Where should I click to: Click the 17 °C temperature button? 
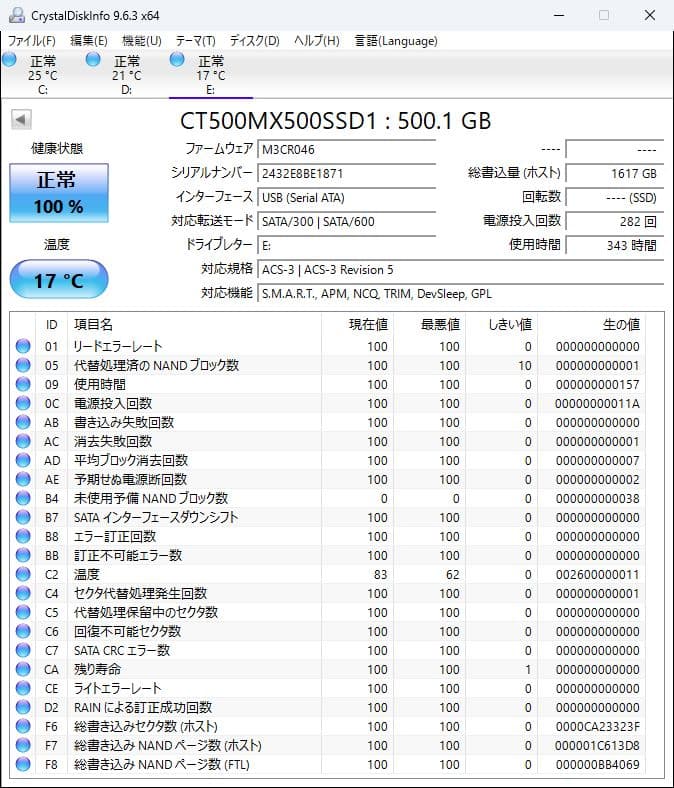pos(59,280)
